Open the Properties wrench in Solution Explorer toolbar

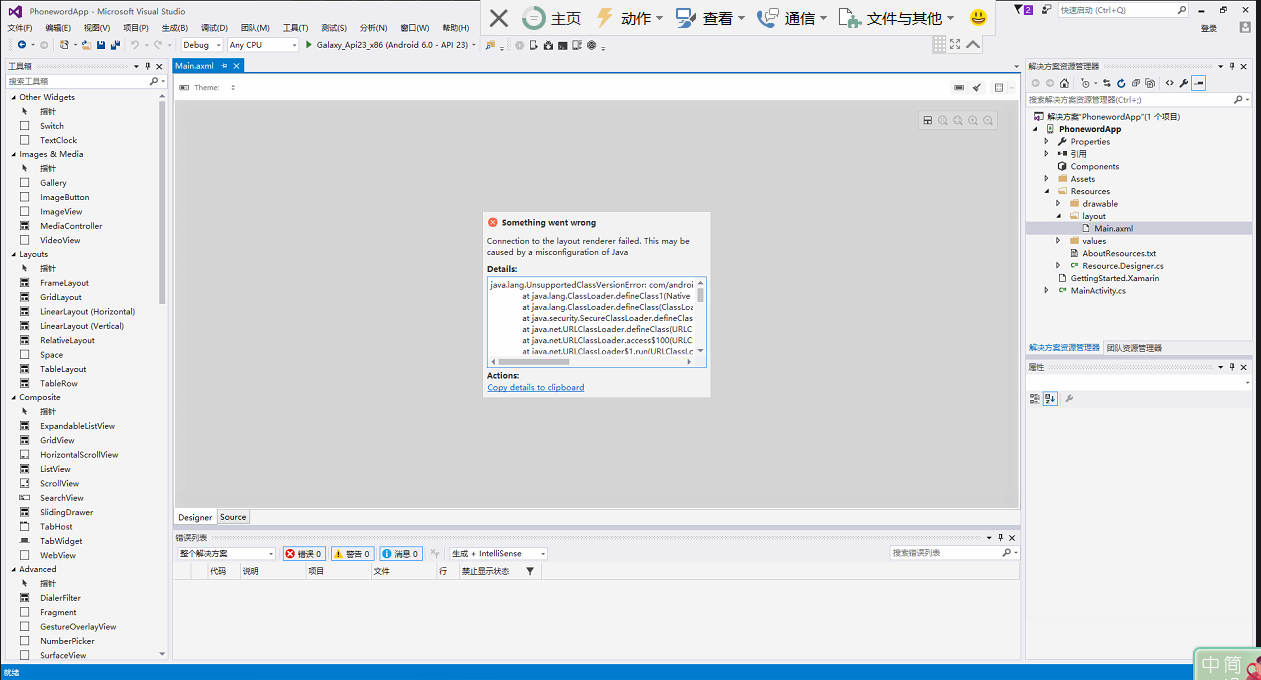point(1184,83)
